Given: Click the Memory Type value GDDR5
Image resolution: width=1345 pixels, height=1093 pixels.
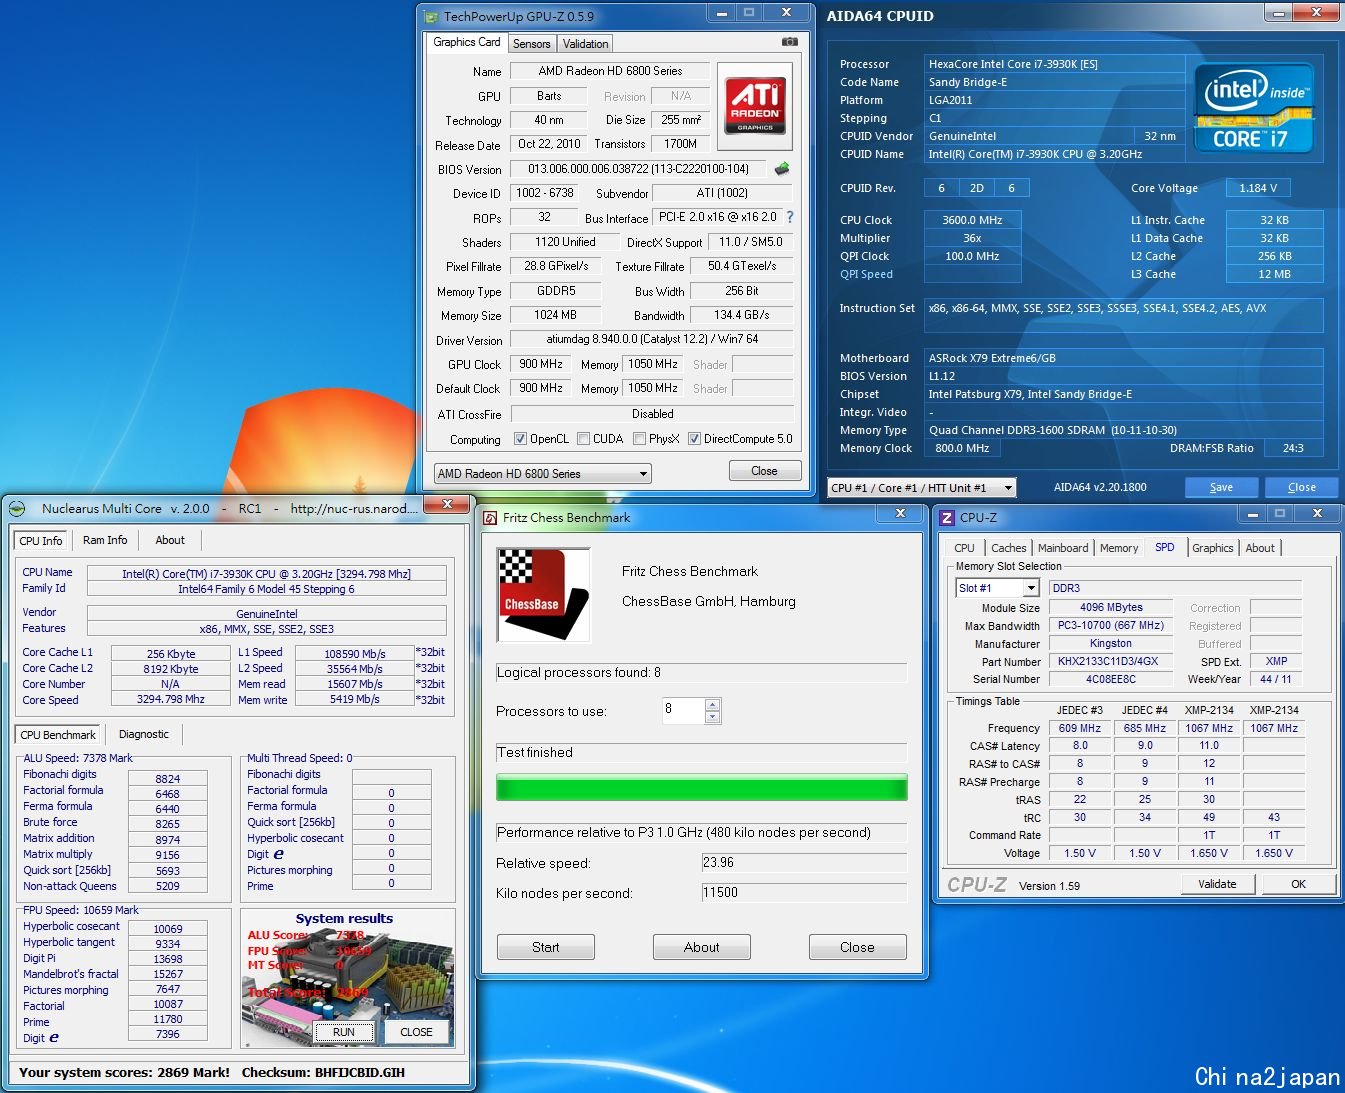Looking at the screenshot, I should pos(555,291).
